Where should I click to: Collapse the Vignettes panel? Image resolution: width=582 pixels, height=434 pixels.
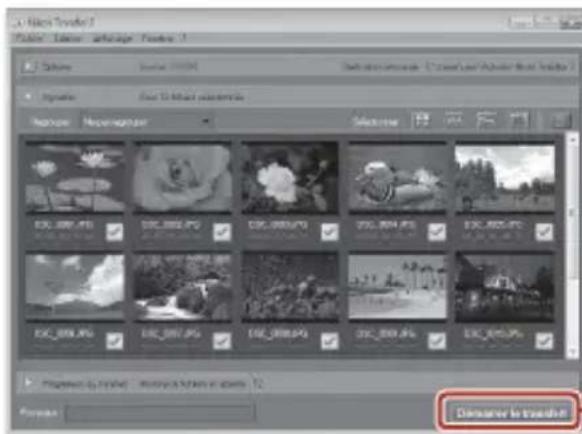pos(28,97)
